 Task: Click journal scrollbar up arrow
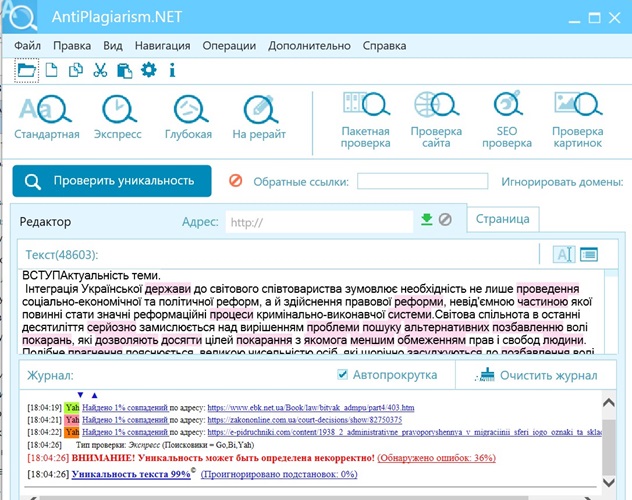coord(609,402)
